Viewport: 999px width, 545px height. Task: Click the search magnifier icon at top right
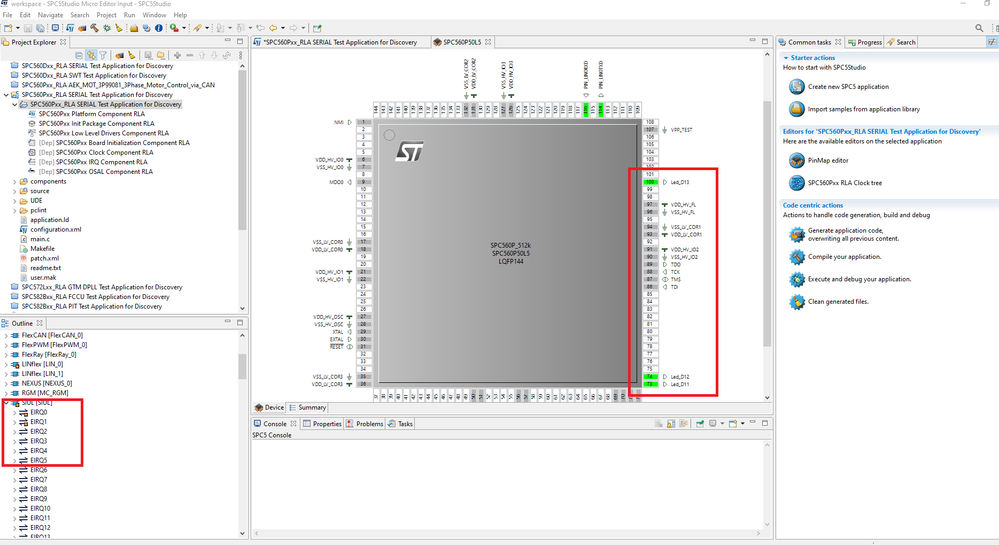[979, 28]
